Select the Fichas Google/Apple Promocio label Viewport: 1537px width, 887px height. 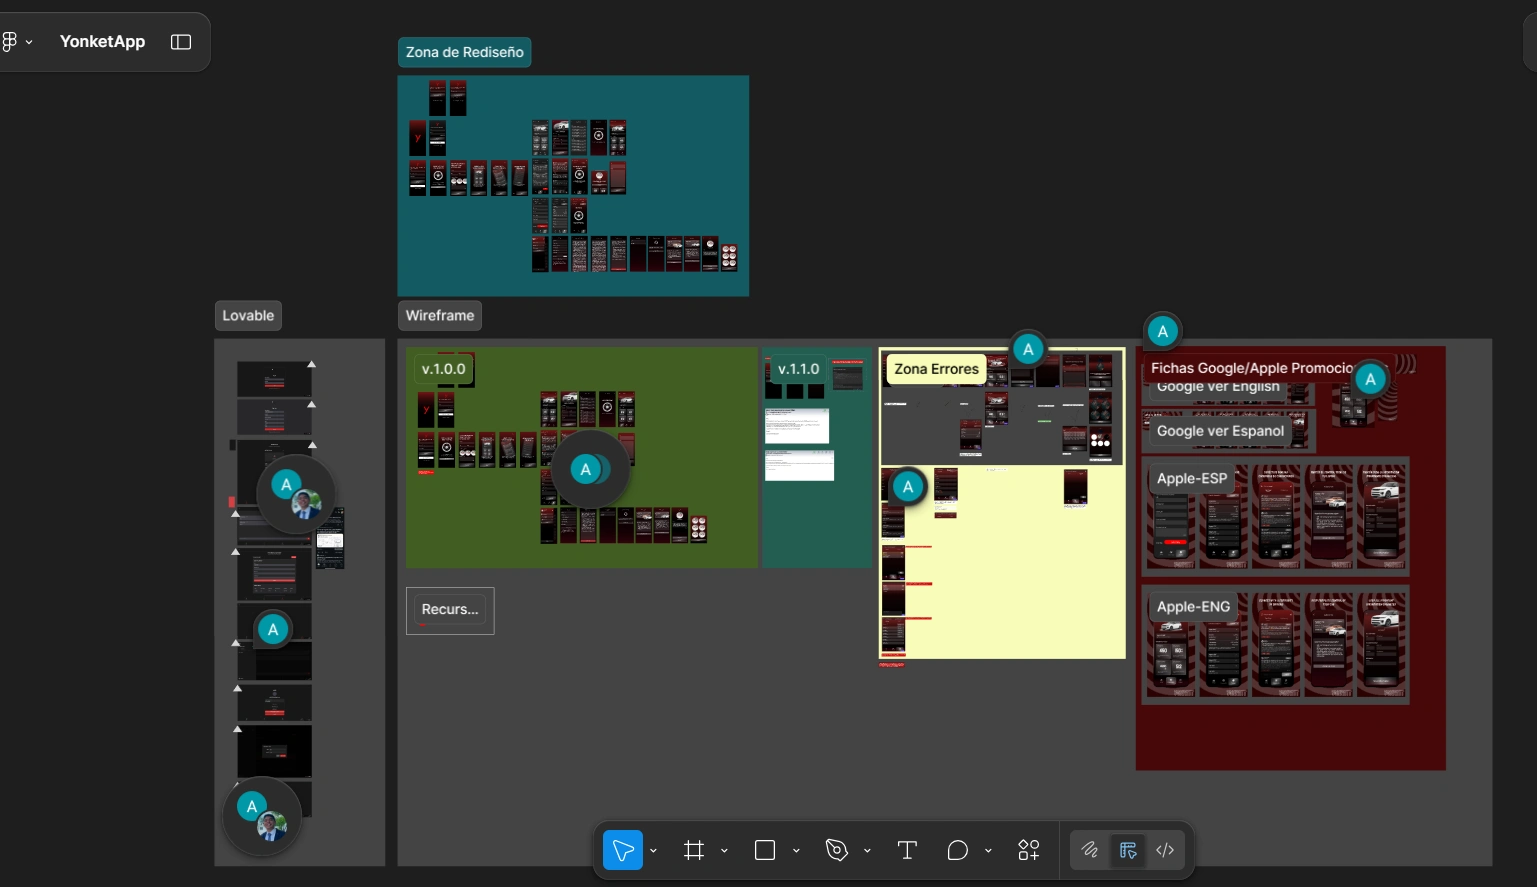pyautogui.click(x=1251, y=368)
